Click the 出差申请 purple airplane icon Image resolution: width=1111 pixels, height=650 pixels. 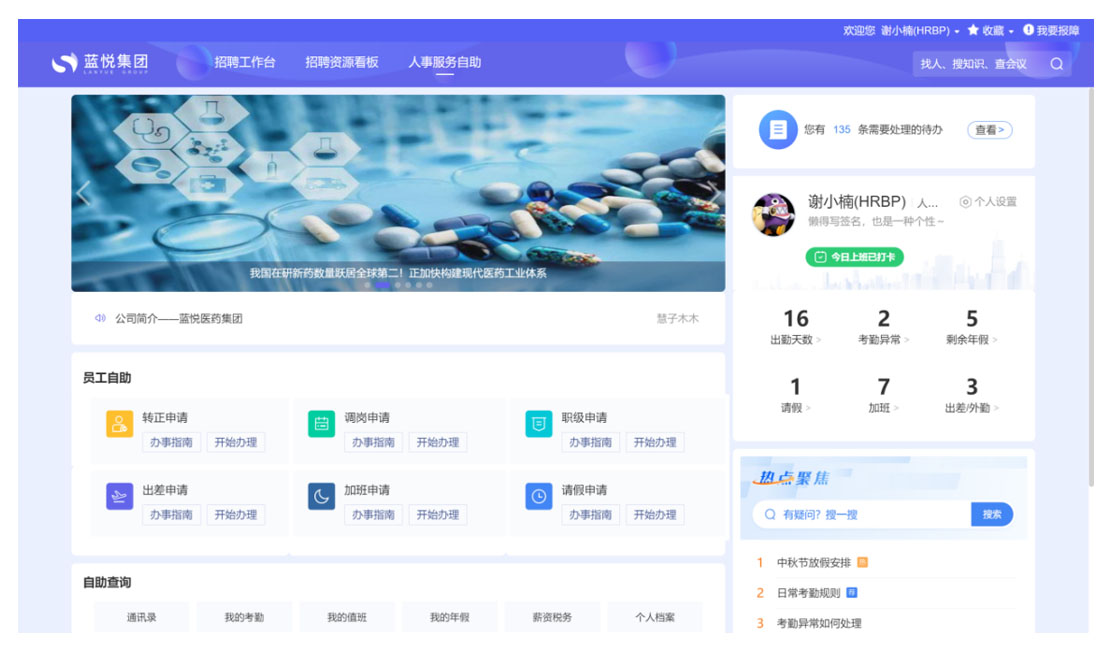click(x=119, y=496)
